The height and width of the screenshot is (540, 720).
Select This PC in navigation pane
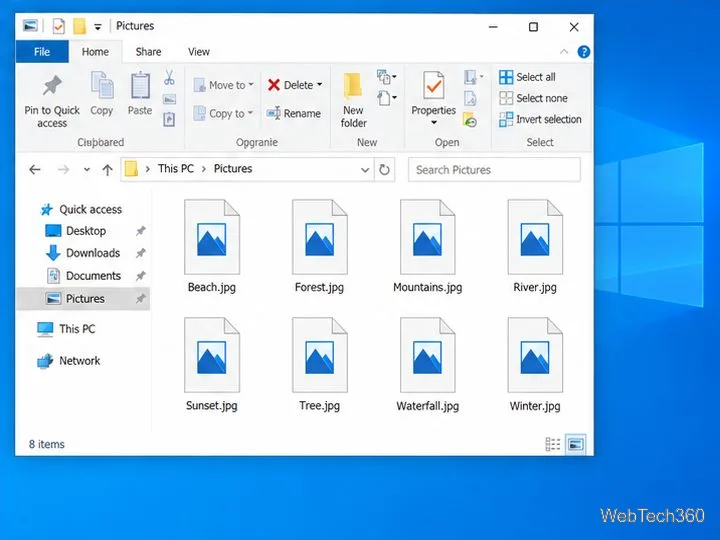[x=66, y=329]
